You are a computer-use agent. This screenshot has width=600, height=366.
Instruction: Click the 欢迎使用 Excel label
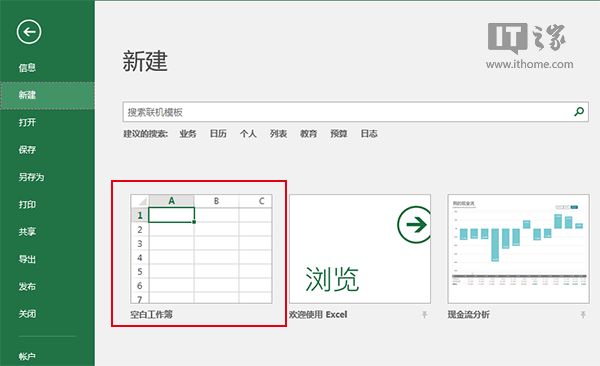(x=318, y=315)
